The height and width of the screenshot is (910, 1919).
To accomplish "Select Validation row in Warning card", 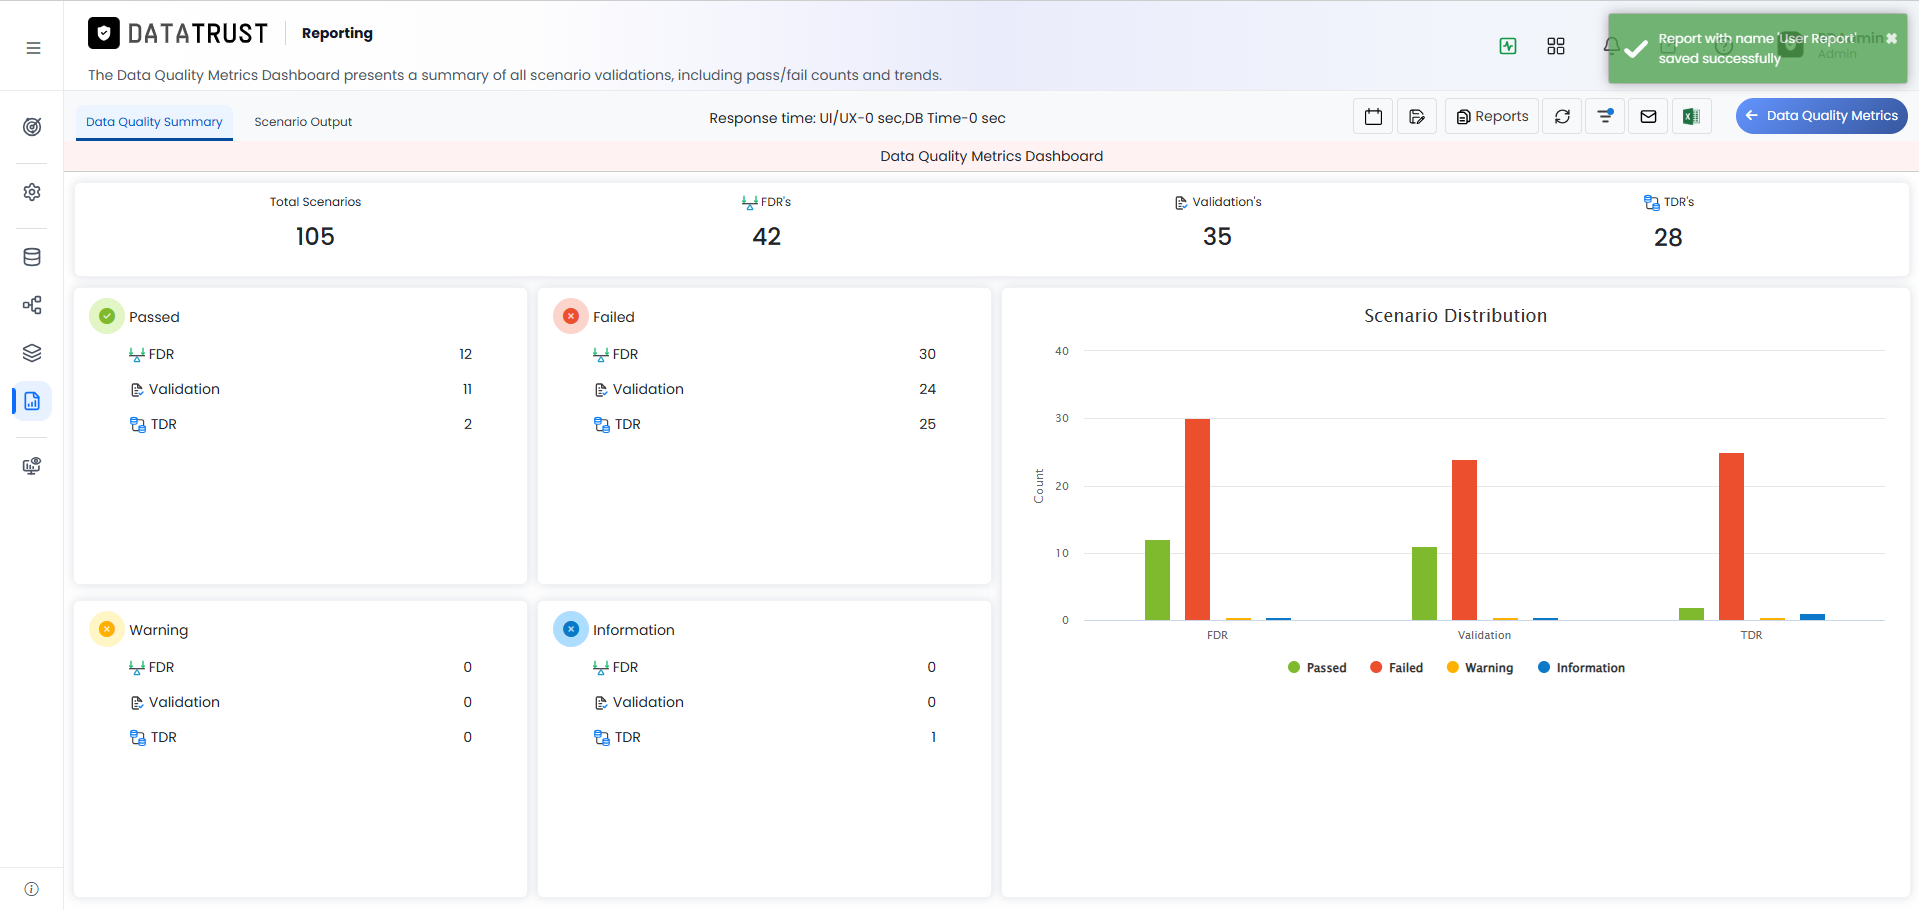I will pyautogui.click(x=300, y=702).
